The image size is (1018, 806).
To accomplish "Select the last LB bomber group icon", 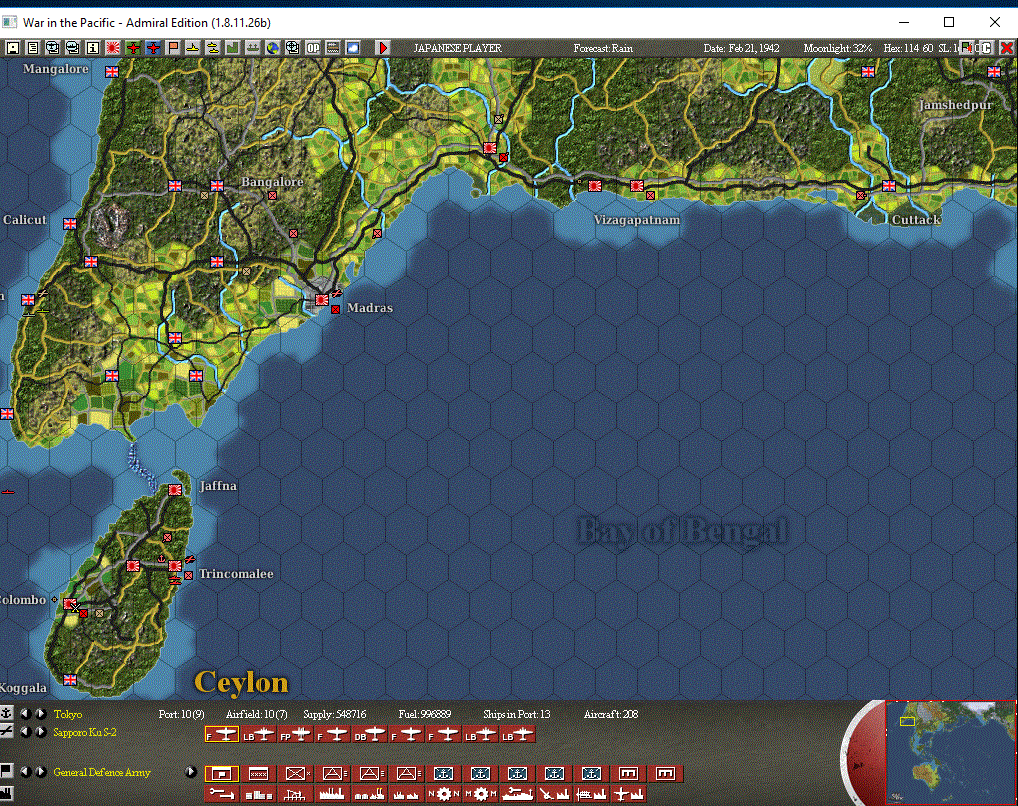I will coord(517,735).
